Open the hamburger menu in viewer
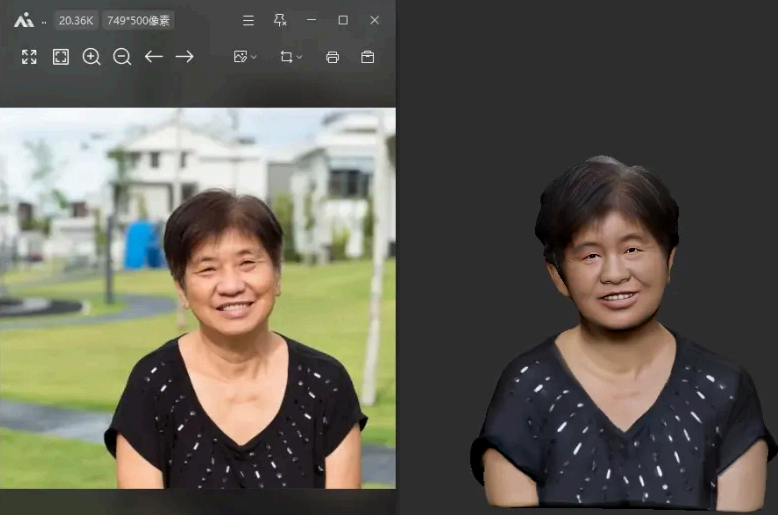This screenshot has height=515, width=778. 248,20
